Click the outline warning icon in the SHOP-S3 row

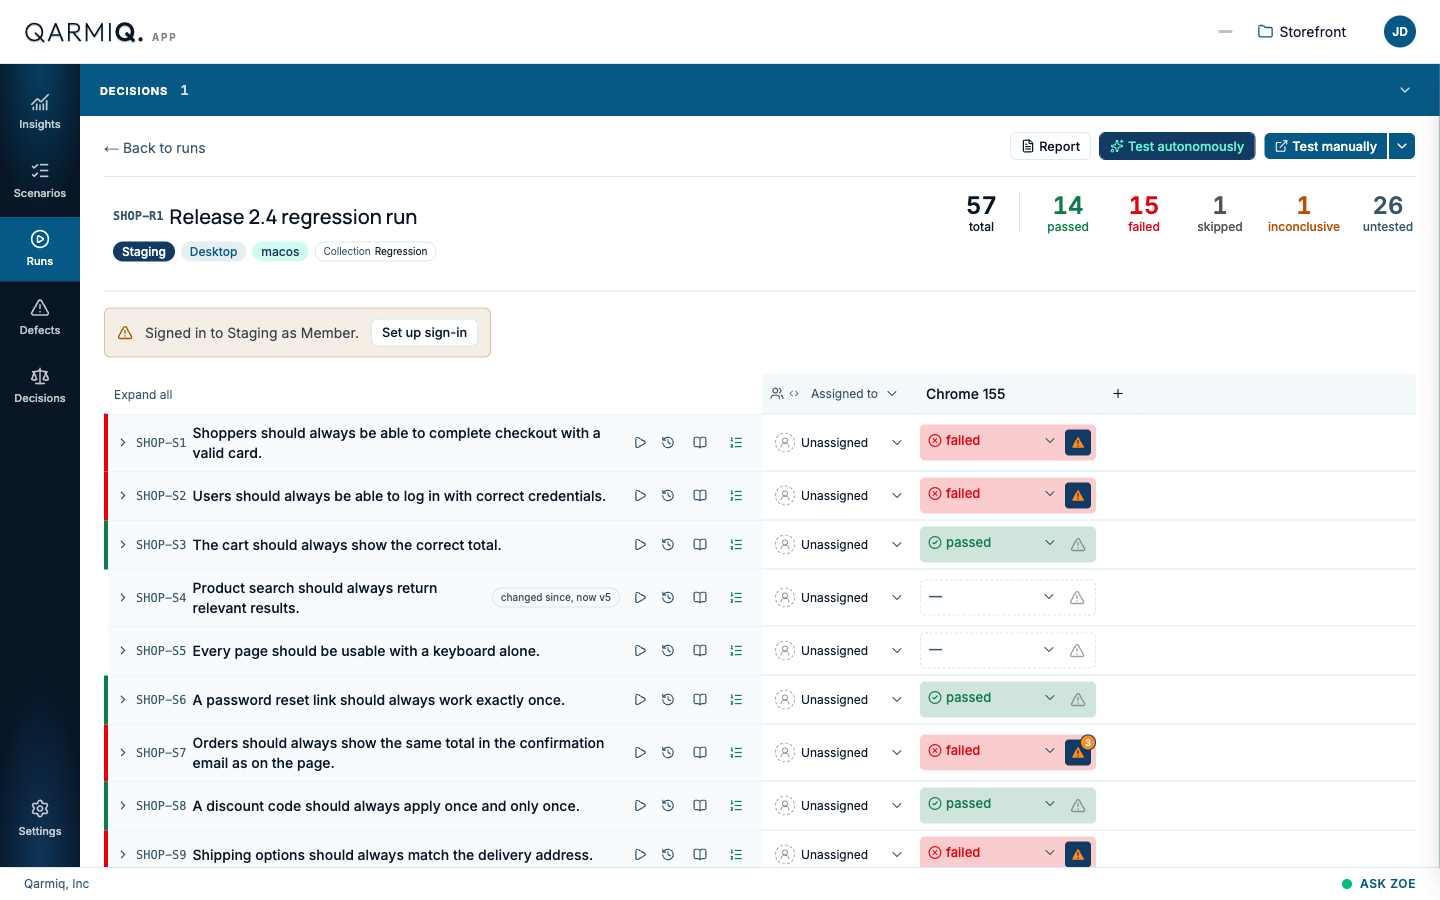(1078, 545)
